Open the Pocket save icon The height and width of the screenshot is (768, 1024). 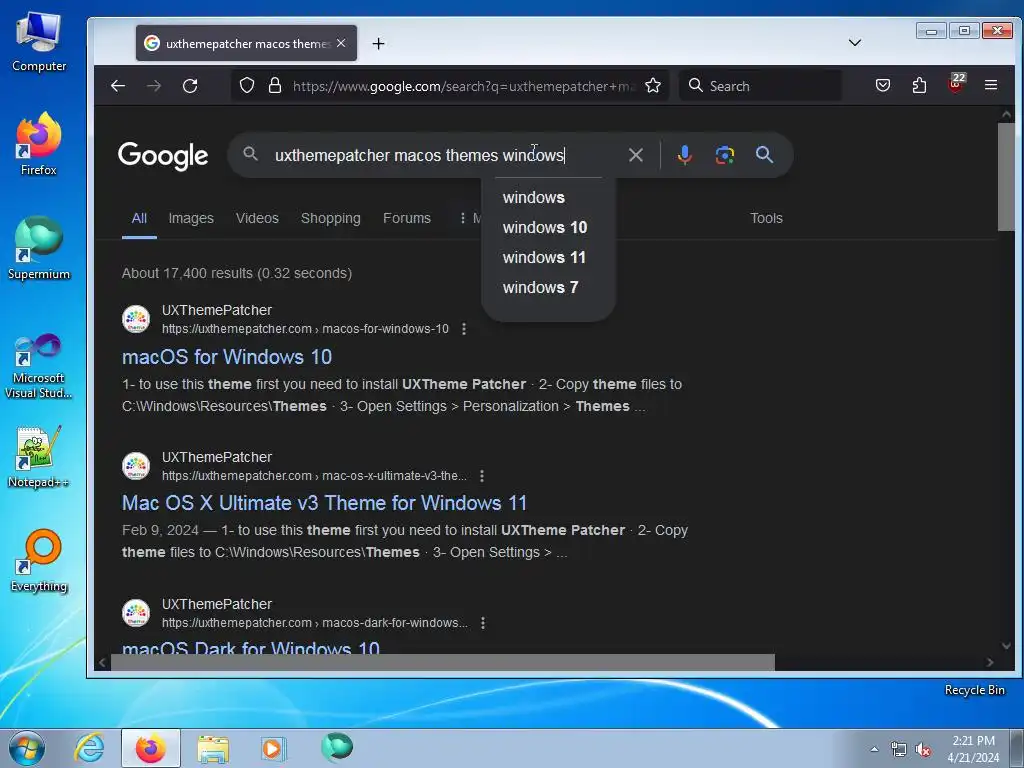[x=883, y=86]
